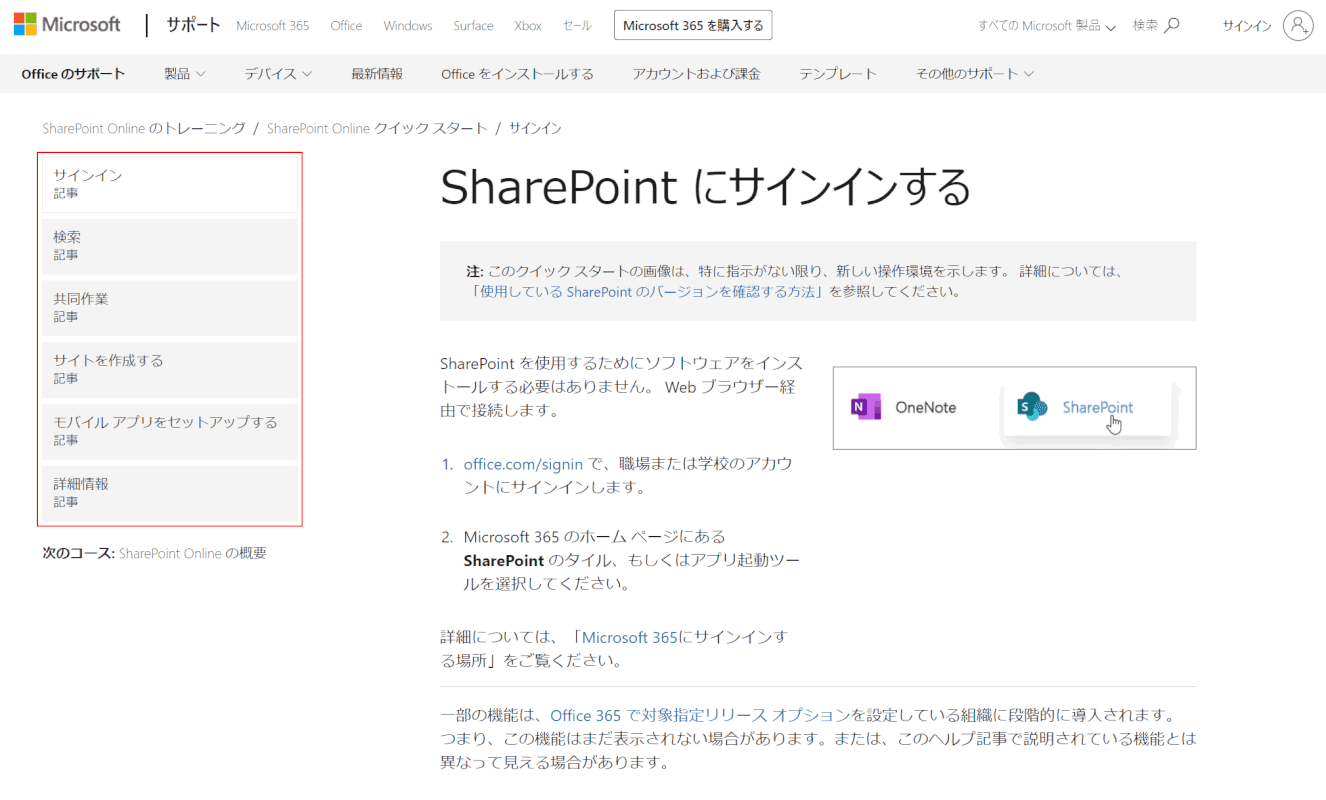Open the サポート link in header

tap(194, 25)
